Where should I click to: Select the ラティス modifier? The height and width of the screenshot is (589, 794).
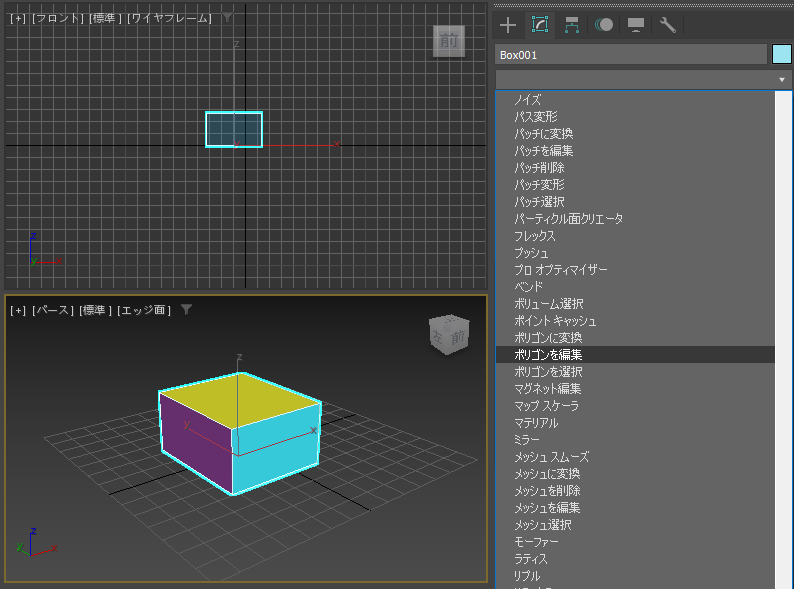[635, 559]
